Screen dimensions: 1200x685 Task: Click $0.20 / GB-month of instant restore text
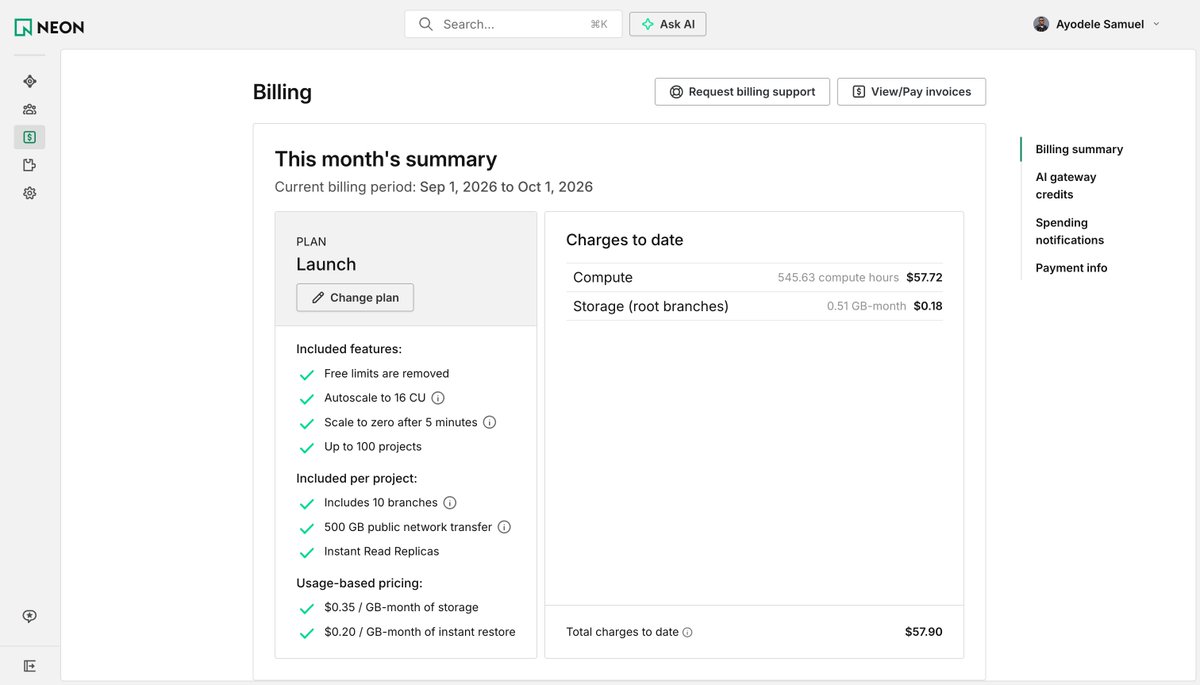point(420,632)
